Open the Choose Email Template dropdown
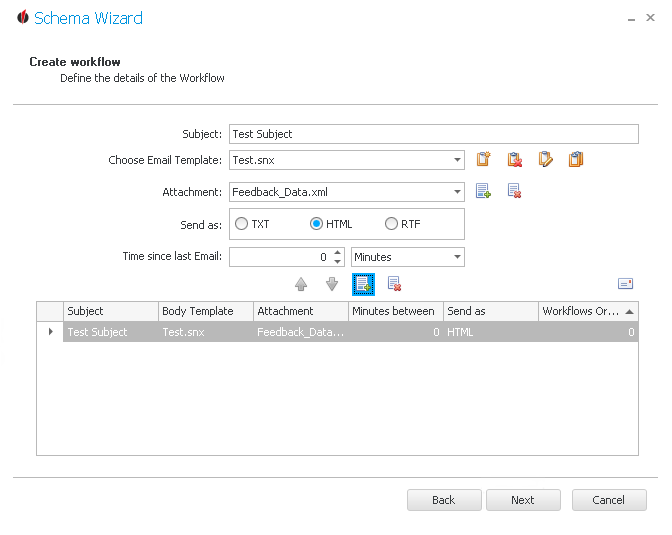The width and height of the screenshot is (672, 535). (457, 160)
